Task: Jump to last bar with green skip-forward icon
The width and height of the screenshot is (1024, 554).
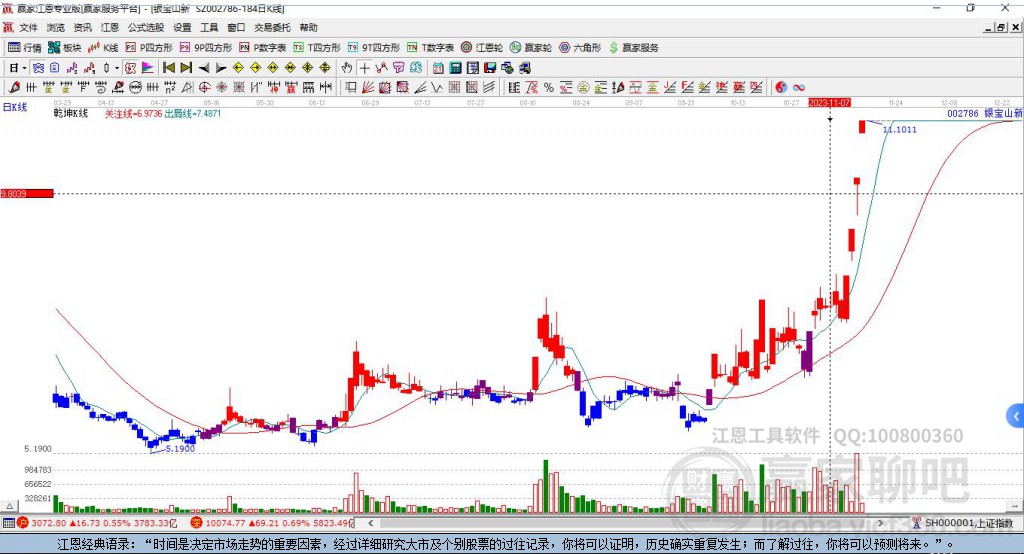Action: tap(186, 67)
